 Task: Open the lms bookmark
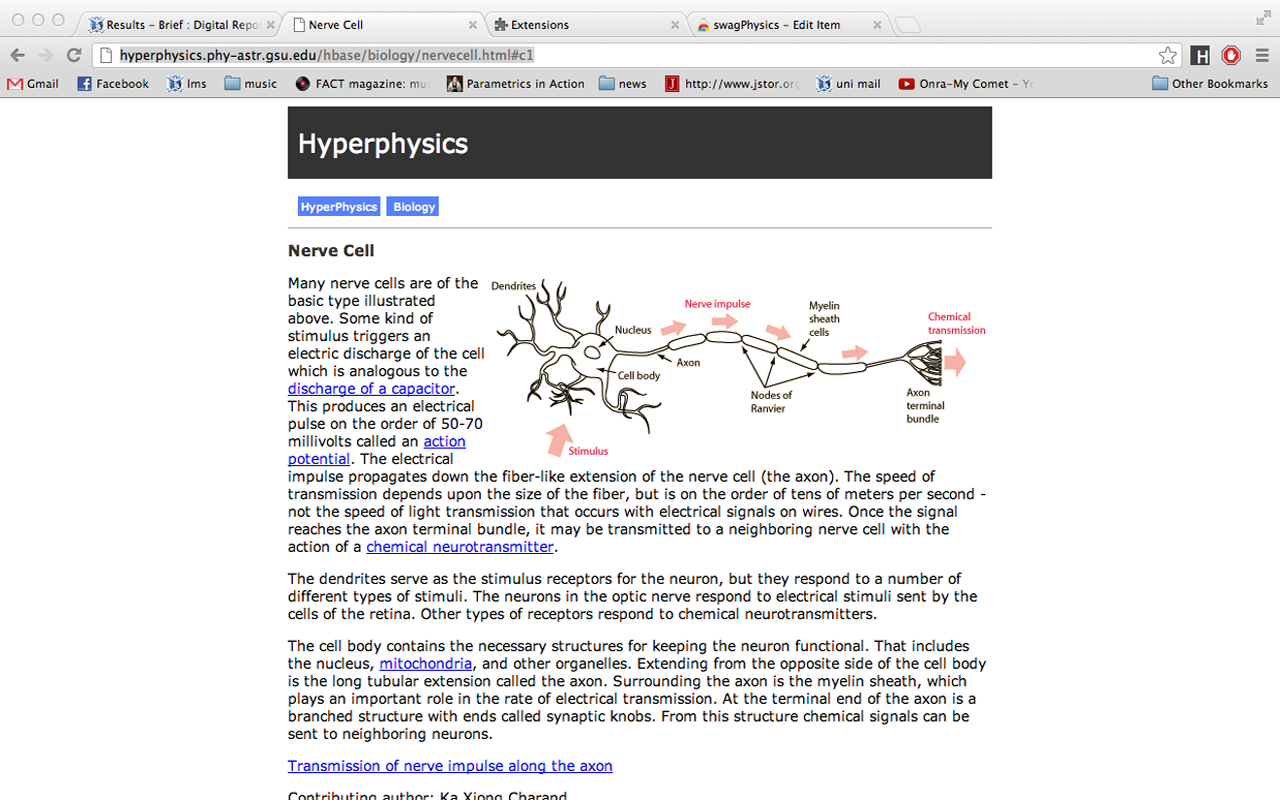187,84
